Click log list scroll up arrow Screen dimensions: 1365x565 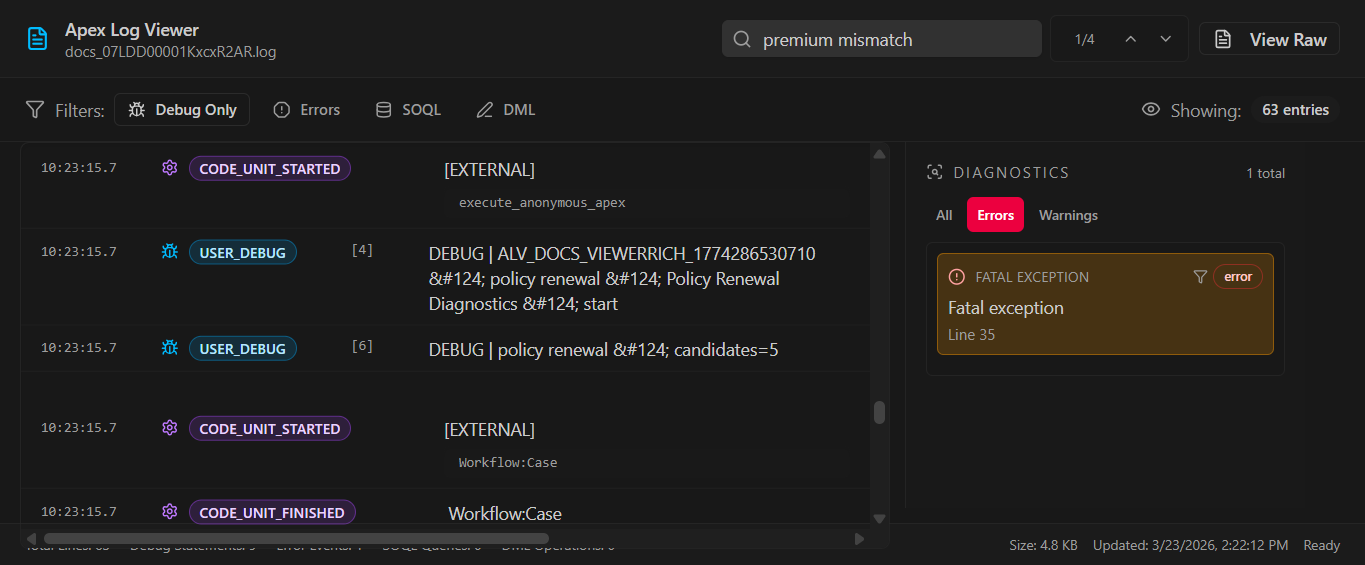[x=879, y=154]
